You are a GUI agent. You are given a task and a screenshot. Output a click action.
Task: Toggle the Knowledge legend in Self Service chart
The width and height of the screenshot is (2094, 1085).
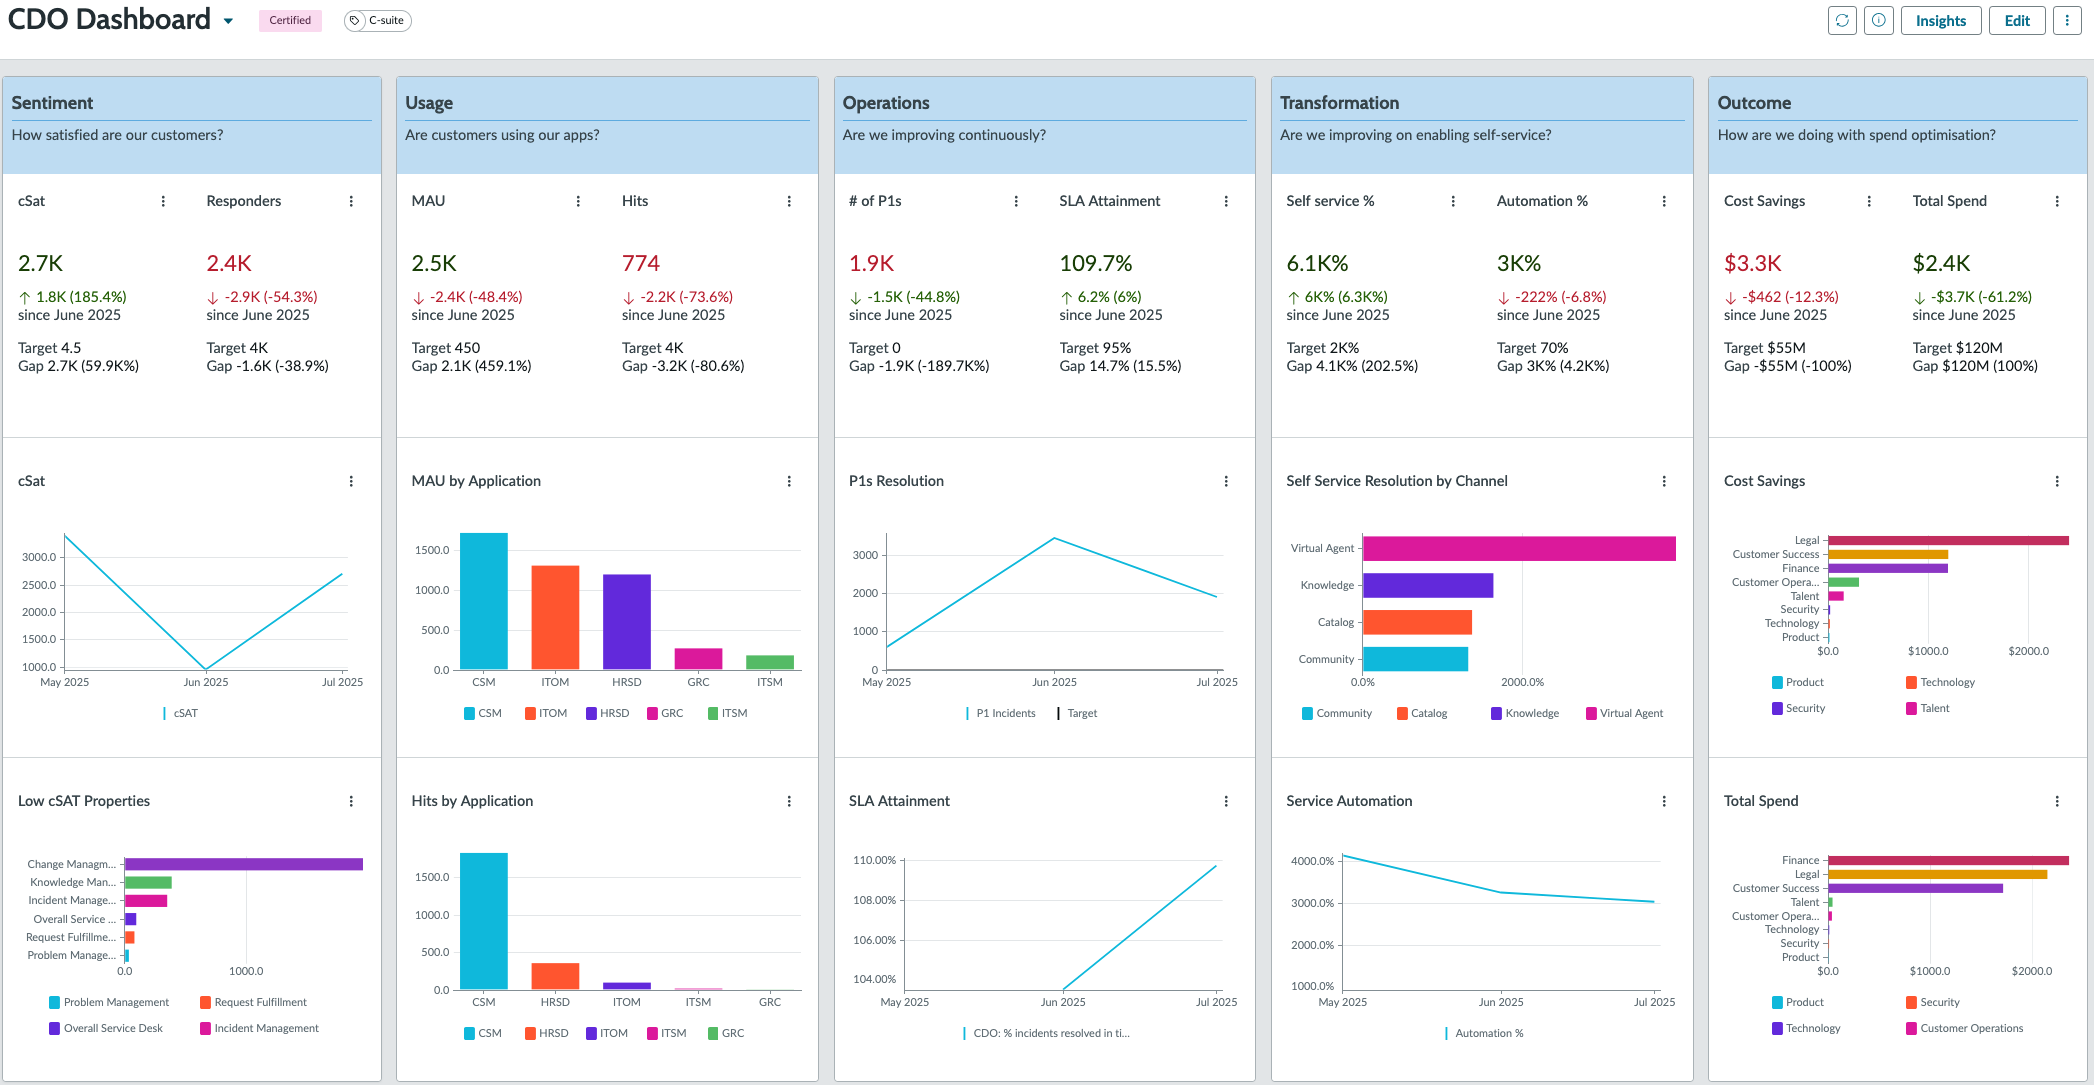point(1525,713)
